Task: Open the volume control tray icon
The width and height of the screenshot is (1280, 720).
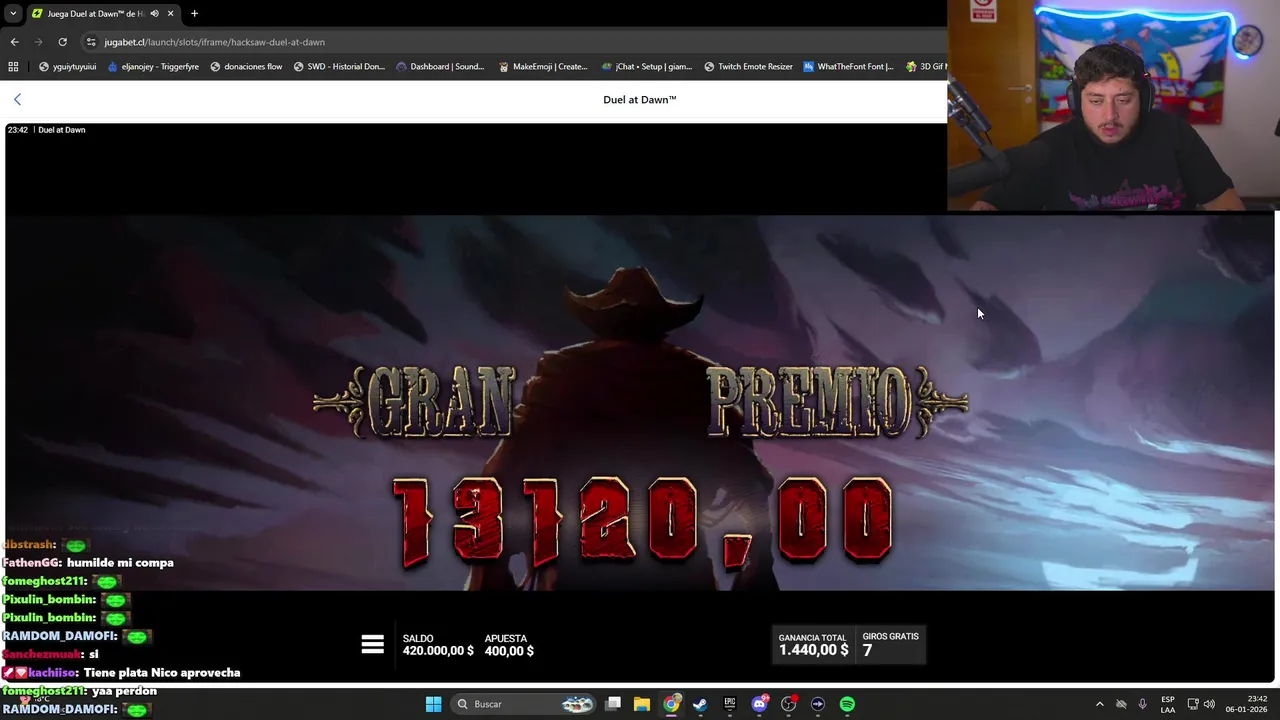Action: [1209, 704]
